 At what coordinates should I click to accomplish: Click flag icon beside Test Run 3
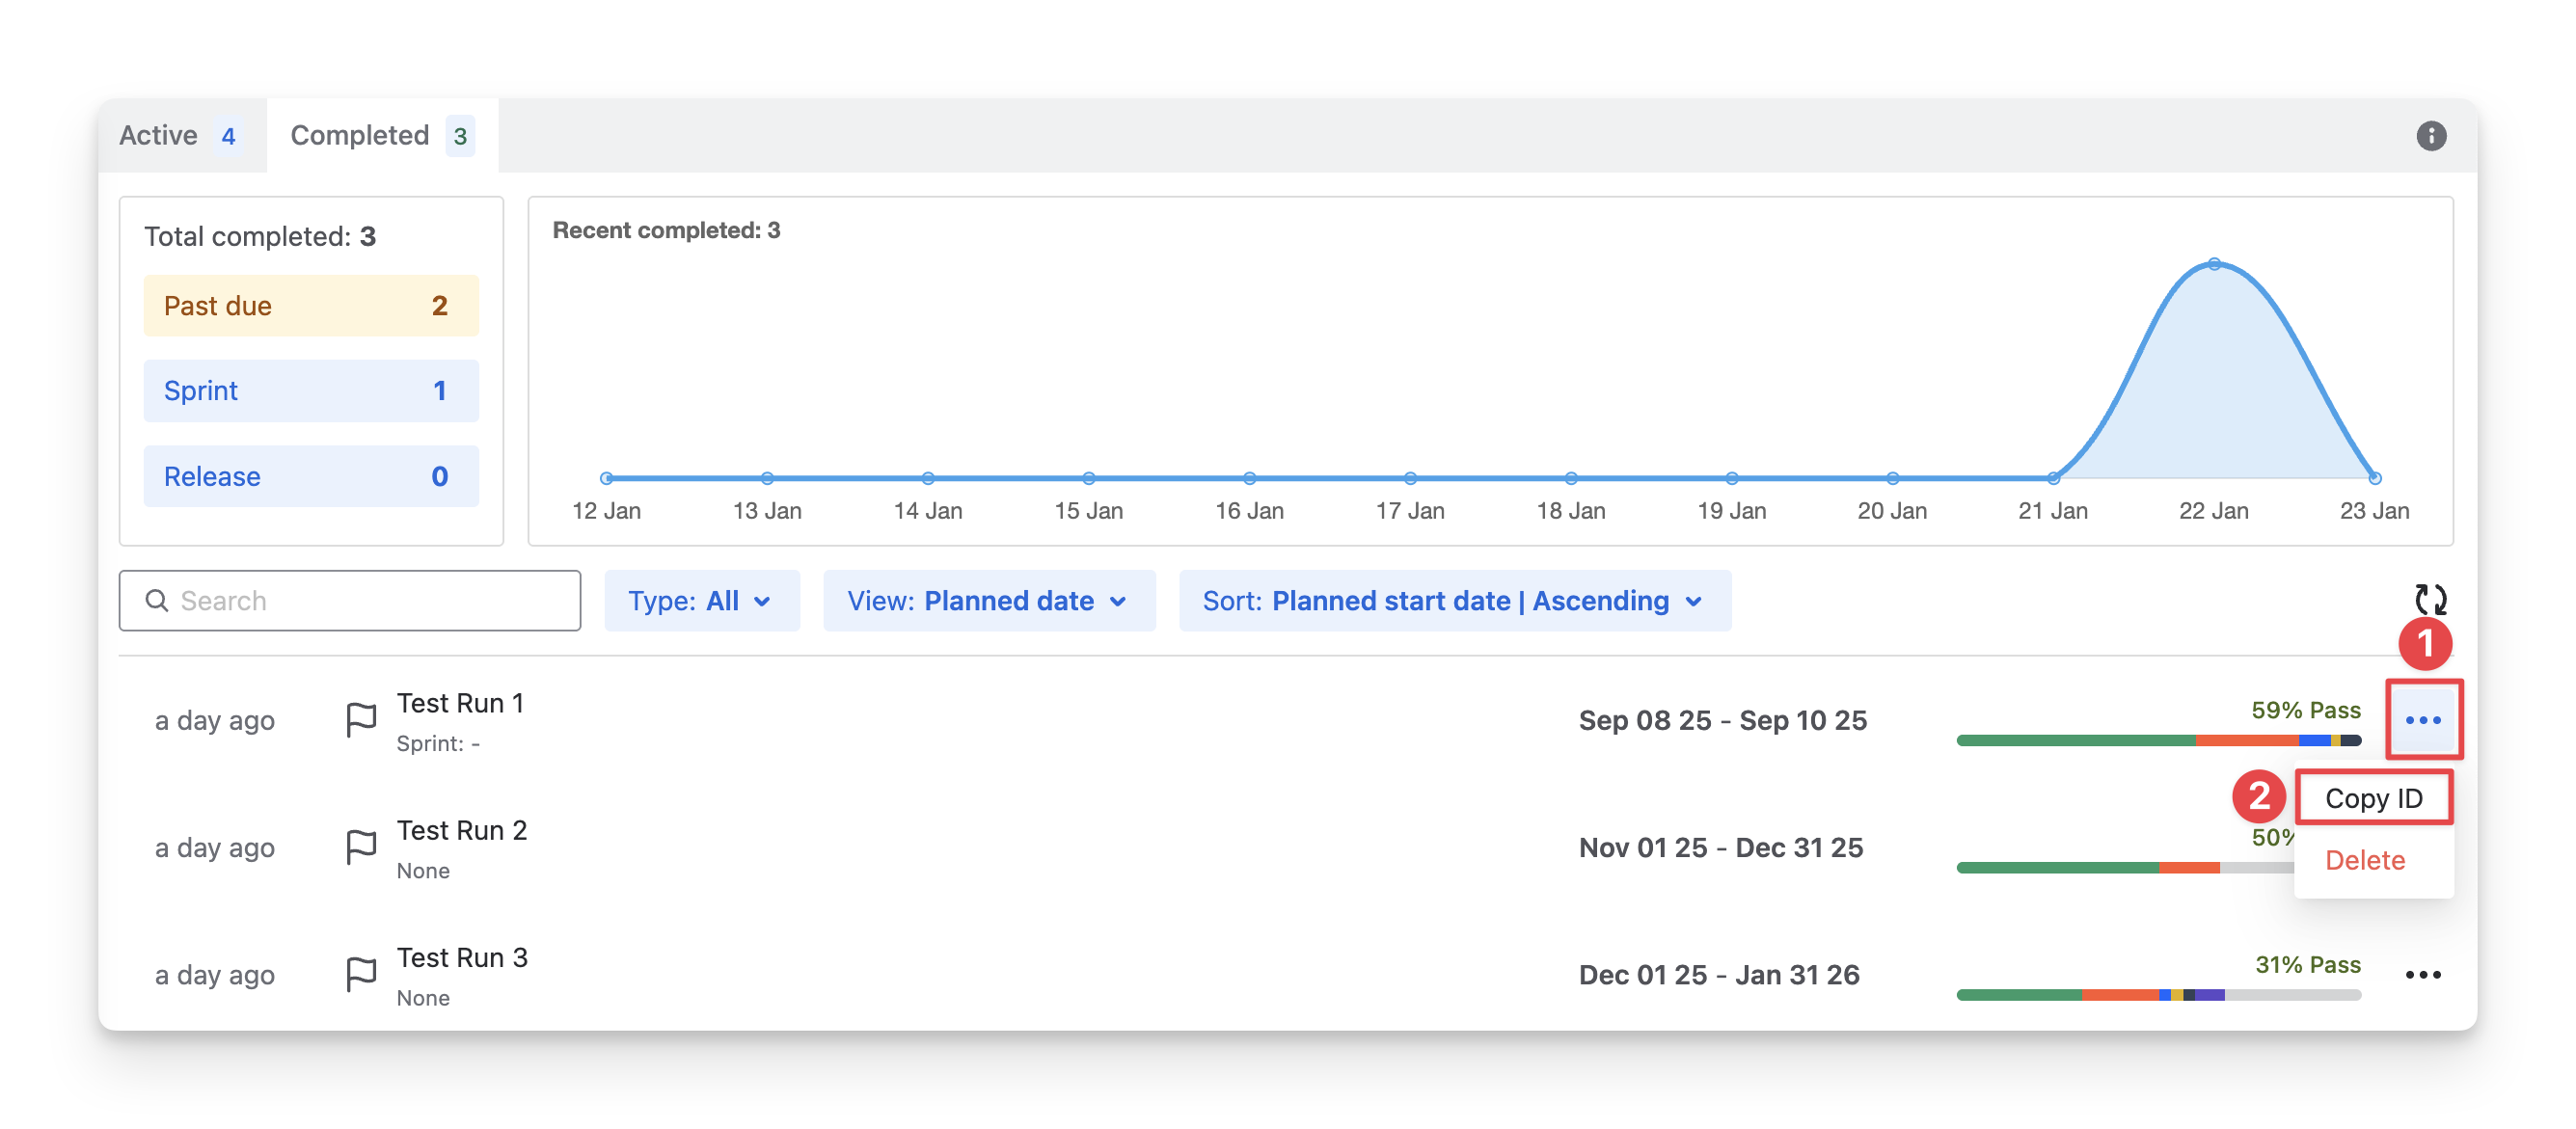[x=361, y=974]
